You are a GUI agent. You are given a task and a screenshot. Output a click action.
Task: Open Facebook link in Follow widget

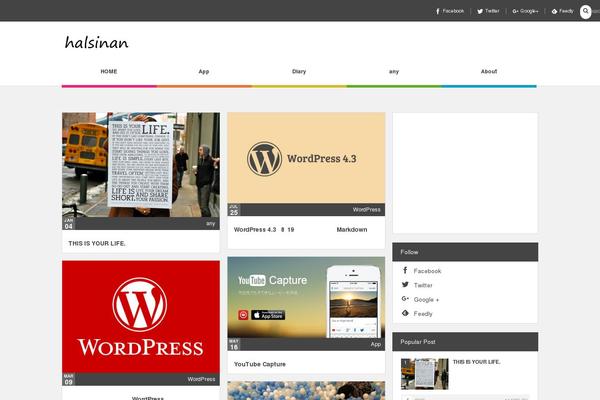click(427, 271)
